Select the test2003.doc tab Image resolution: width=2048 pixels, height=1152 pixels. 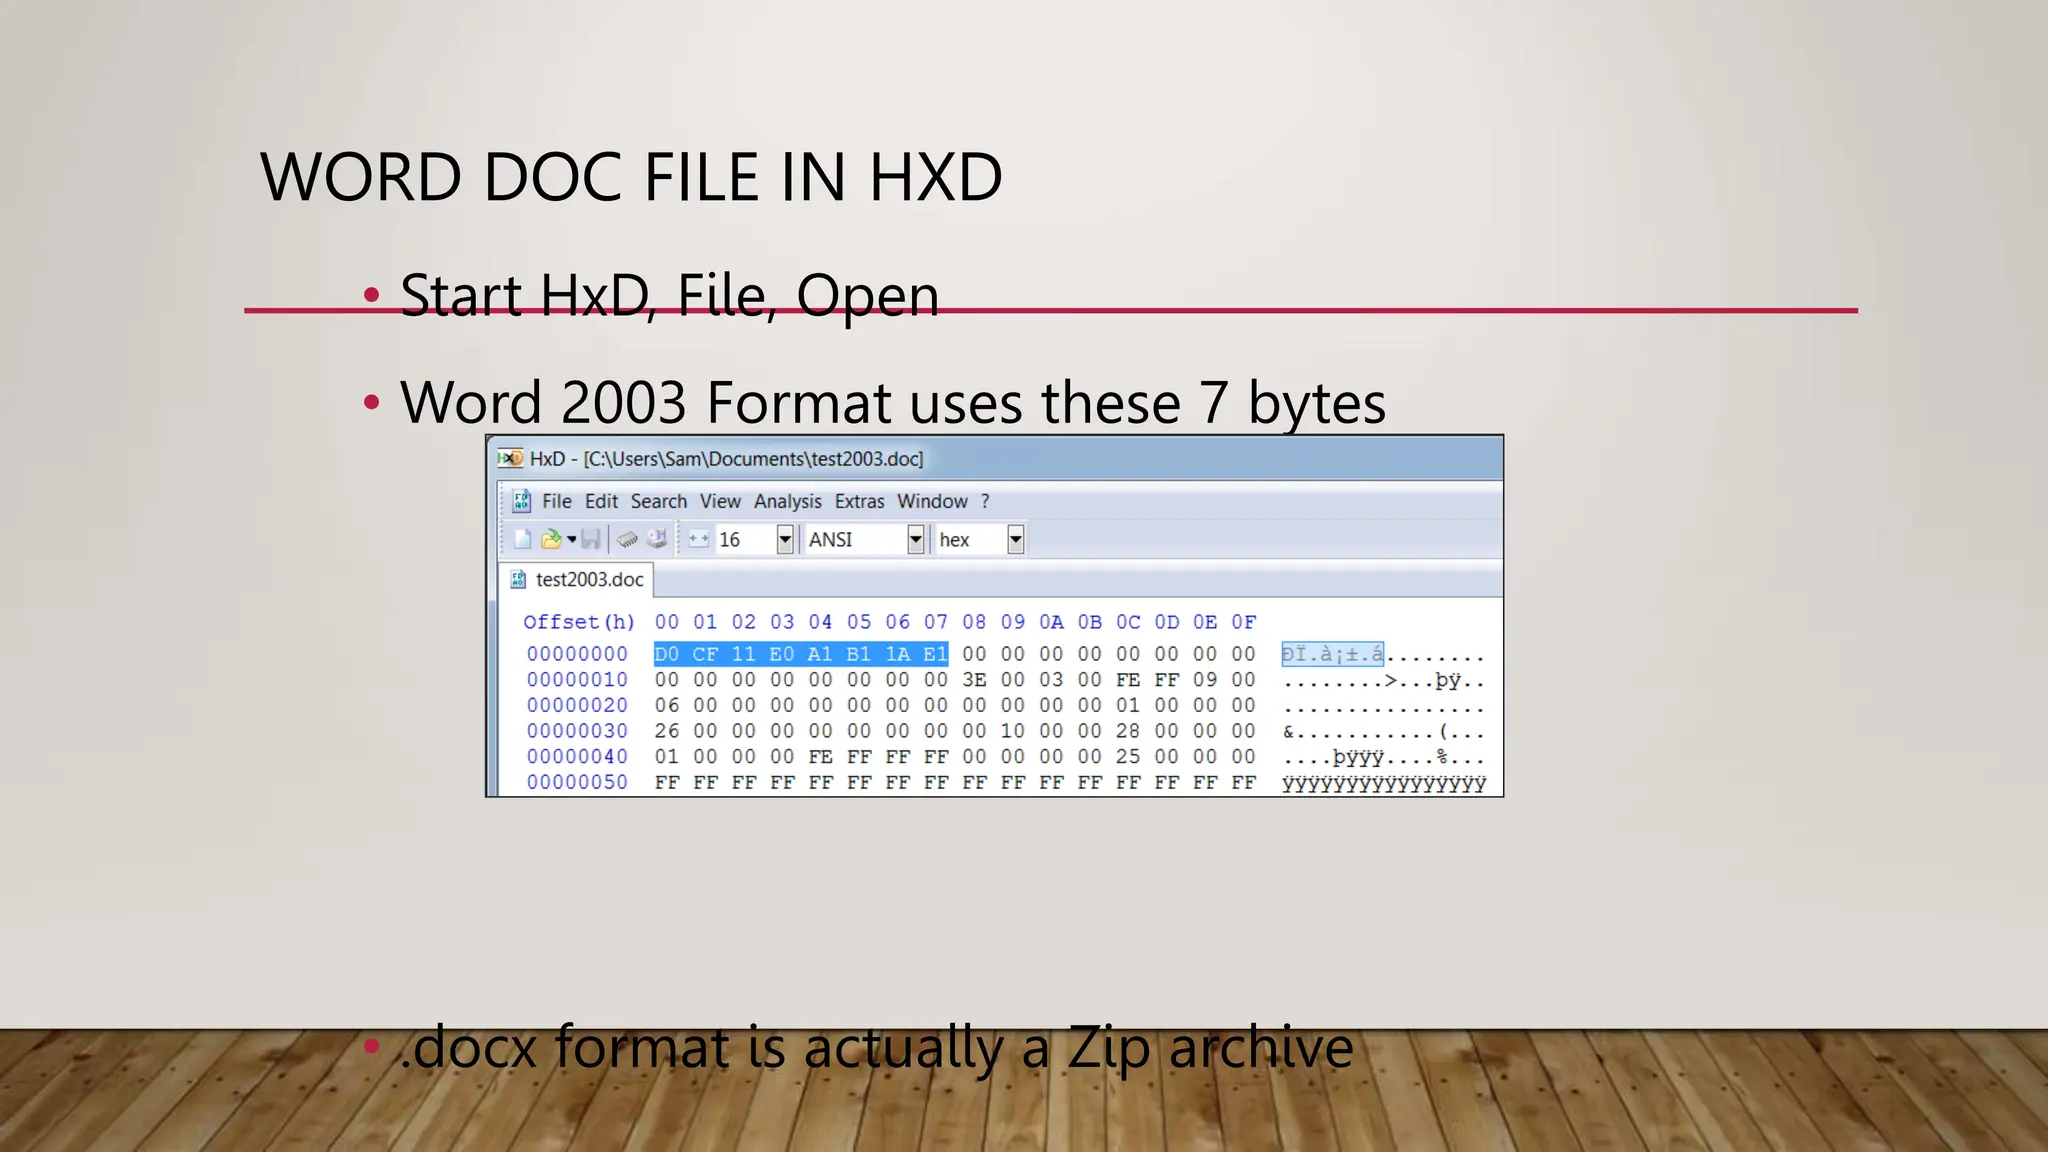coord(577,579)
